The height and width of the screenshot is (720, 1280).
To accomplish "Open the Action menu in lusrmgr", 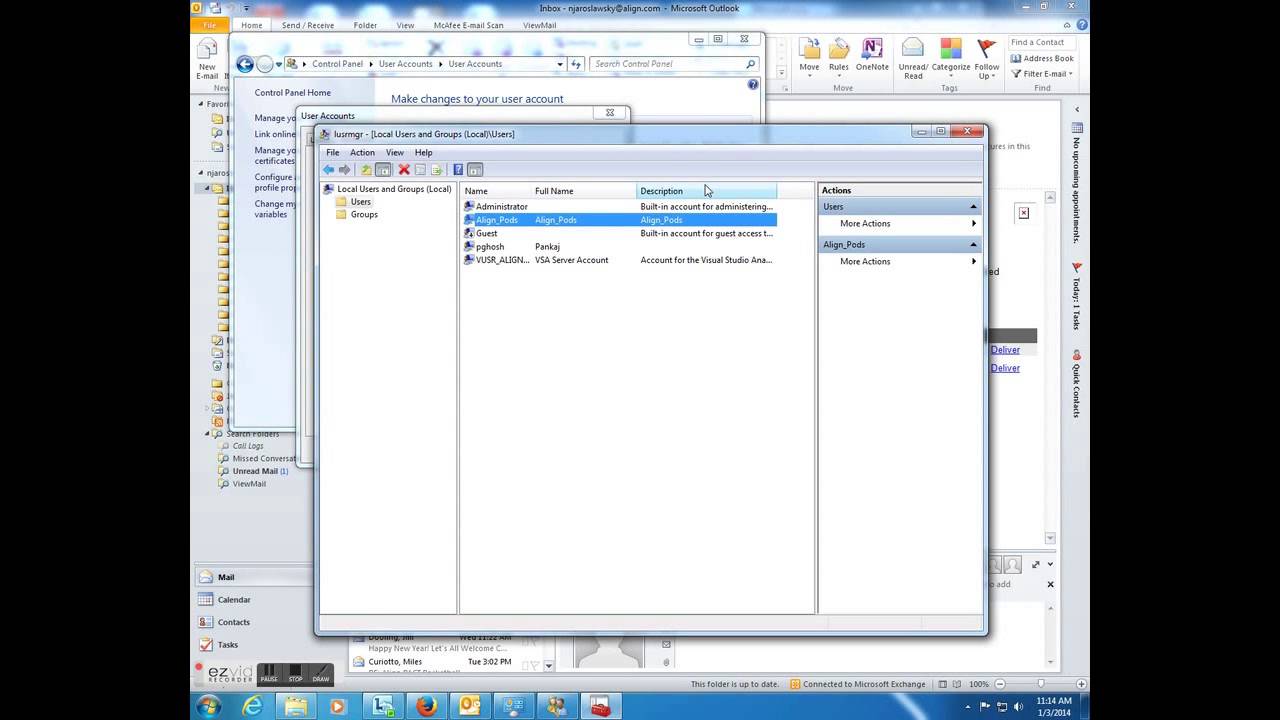I will (362, 153).
